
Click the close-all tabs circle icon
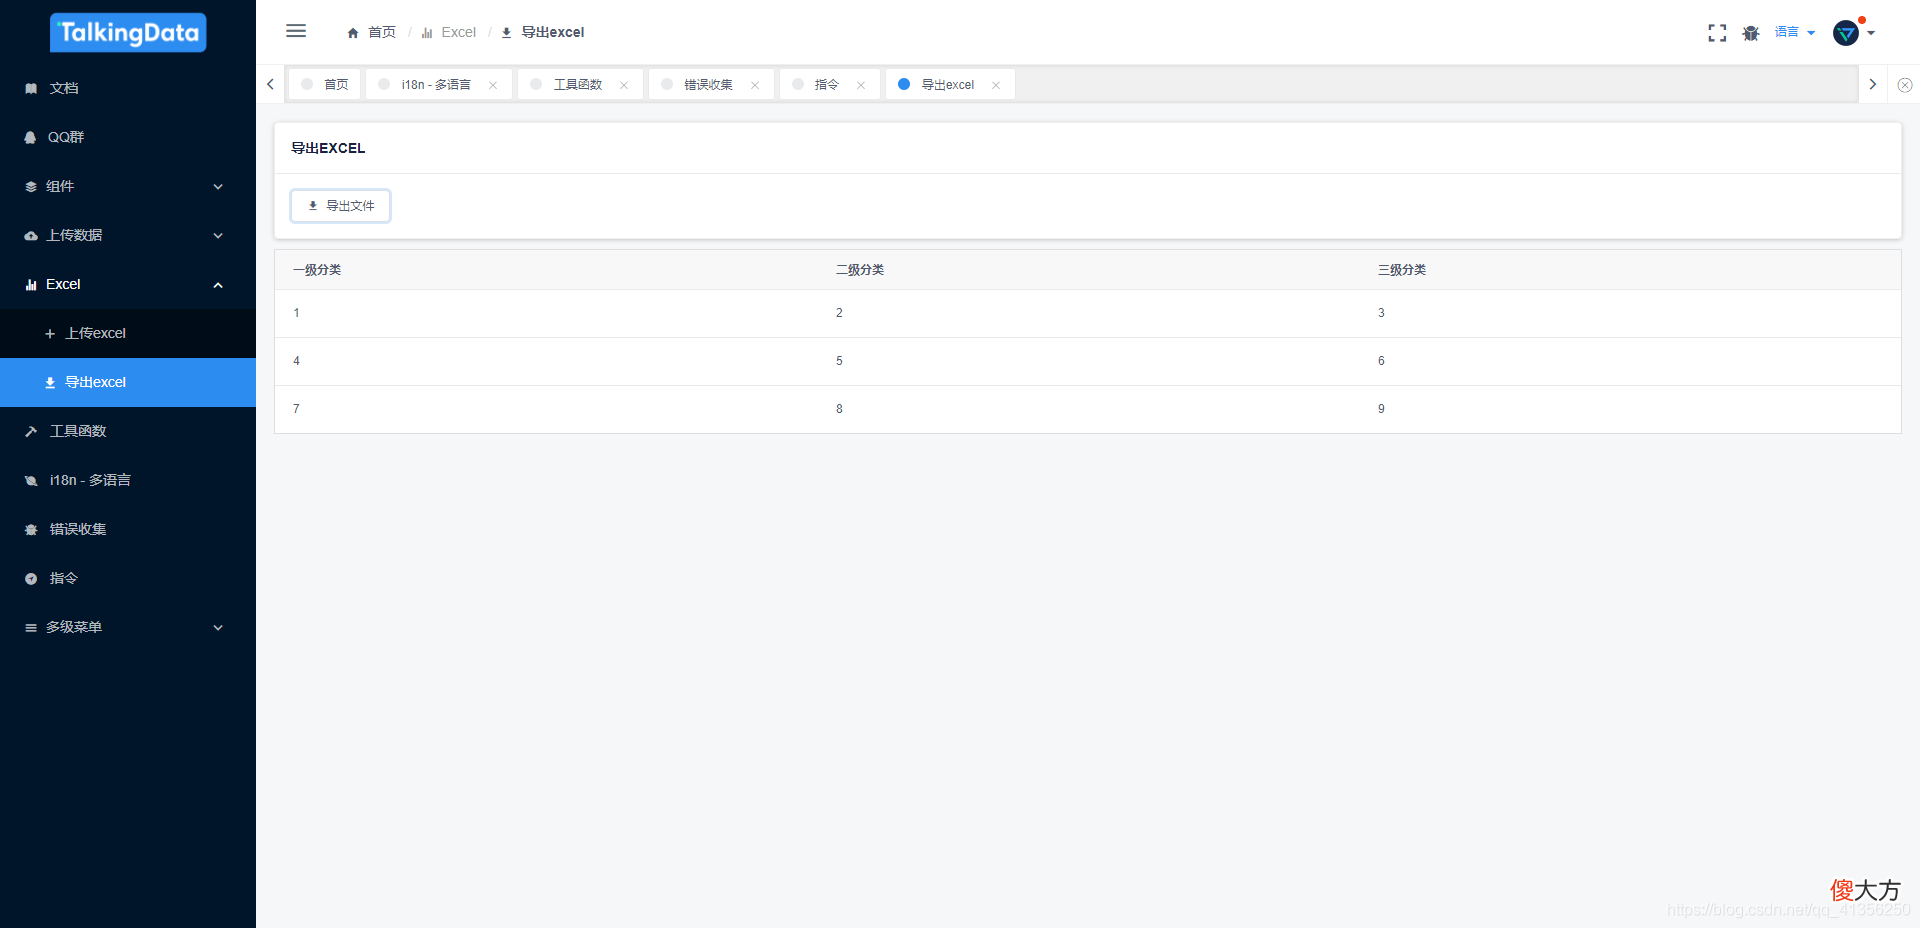coord(1905,85)
